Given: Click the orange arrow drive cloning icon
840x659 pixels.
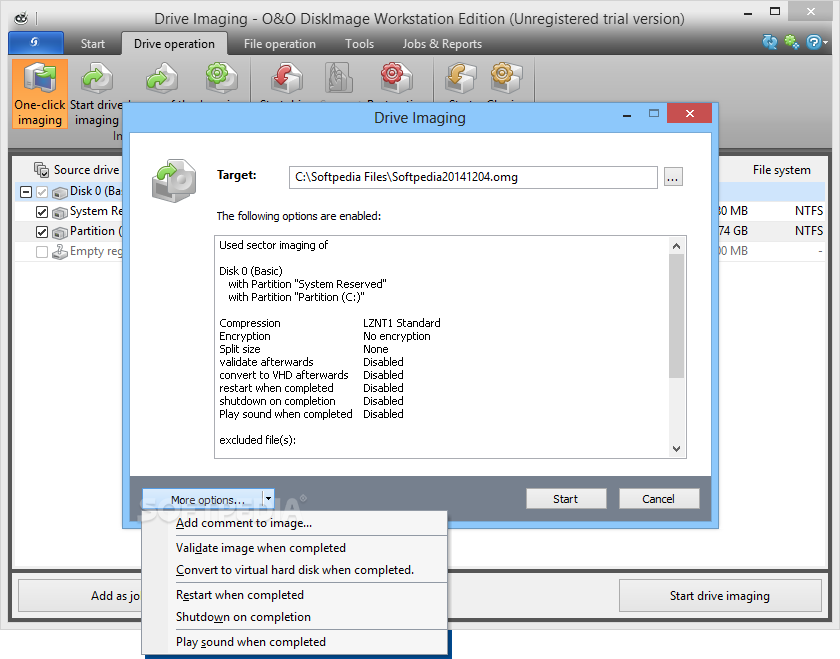Looking at the screenshot, I should point(460,78).
